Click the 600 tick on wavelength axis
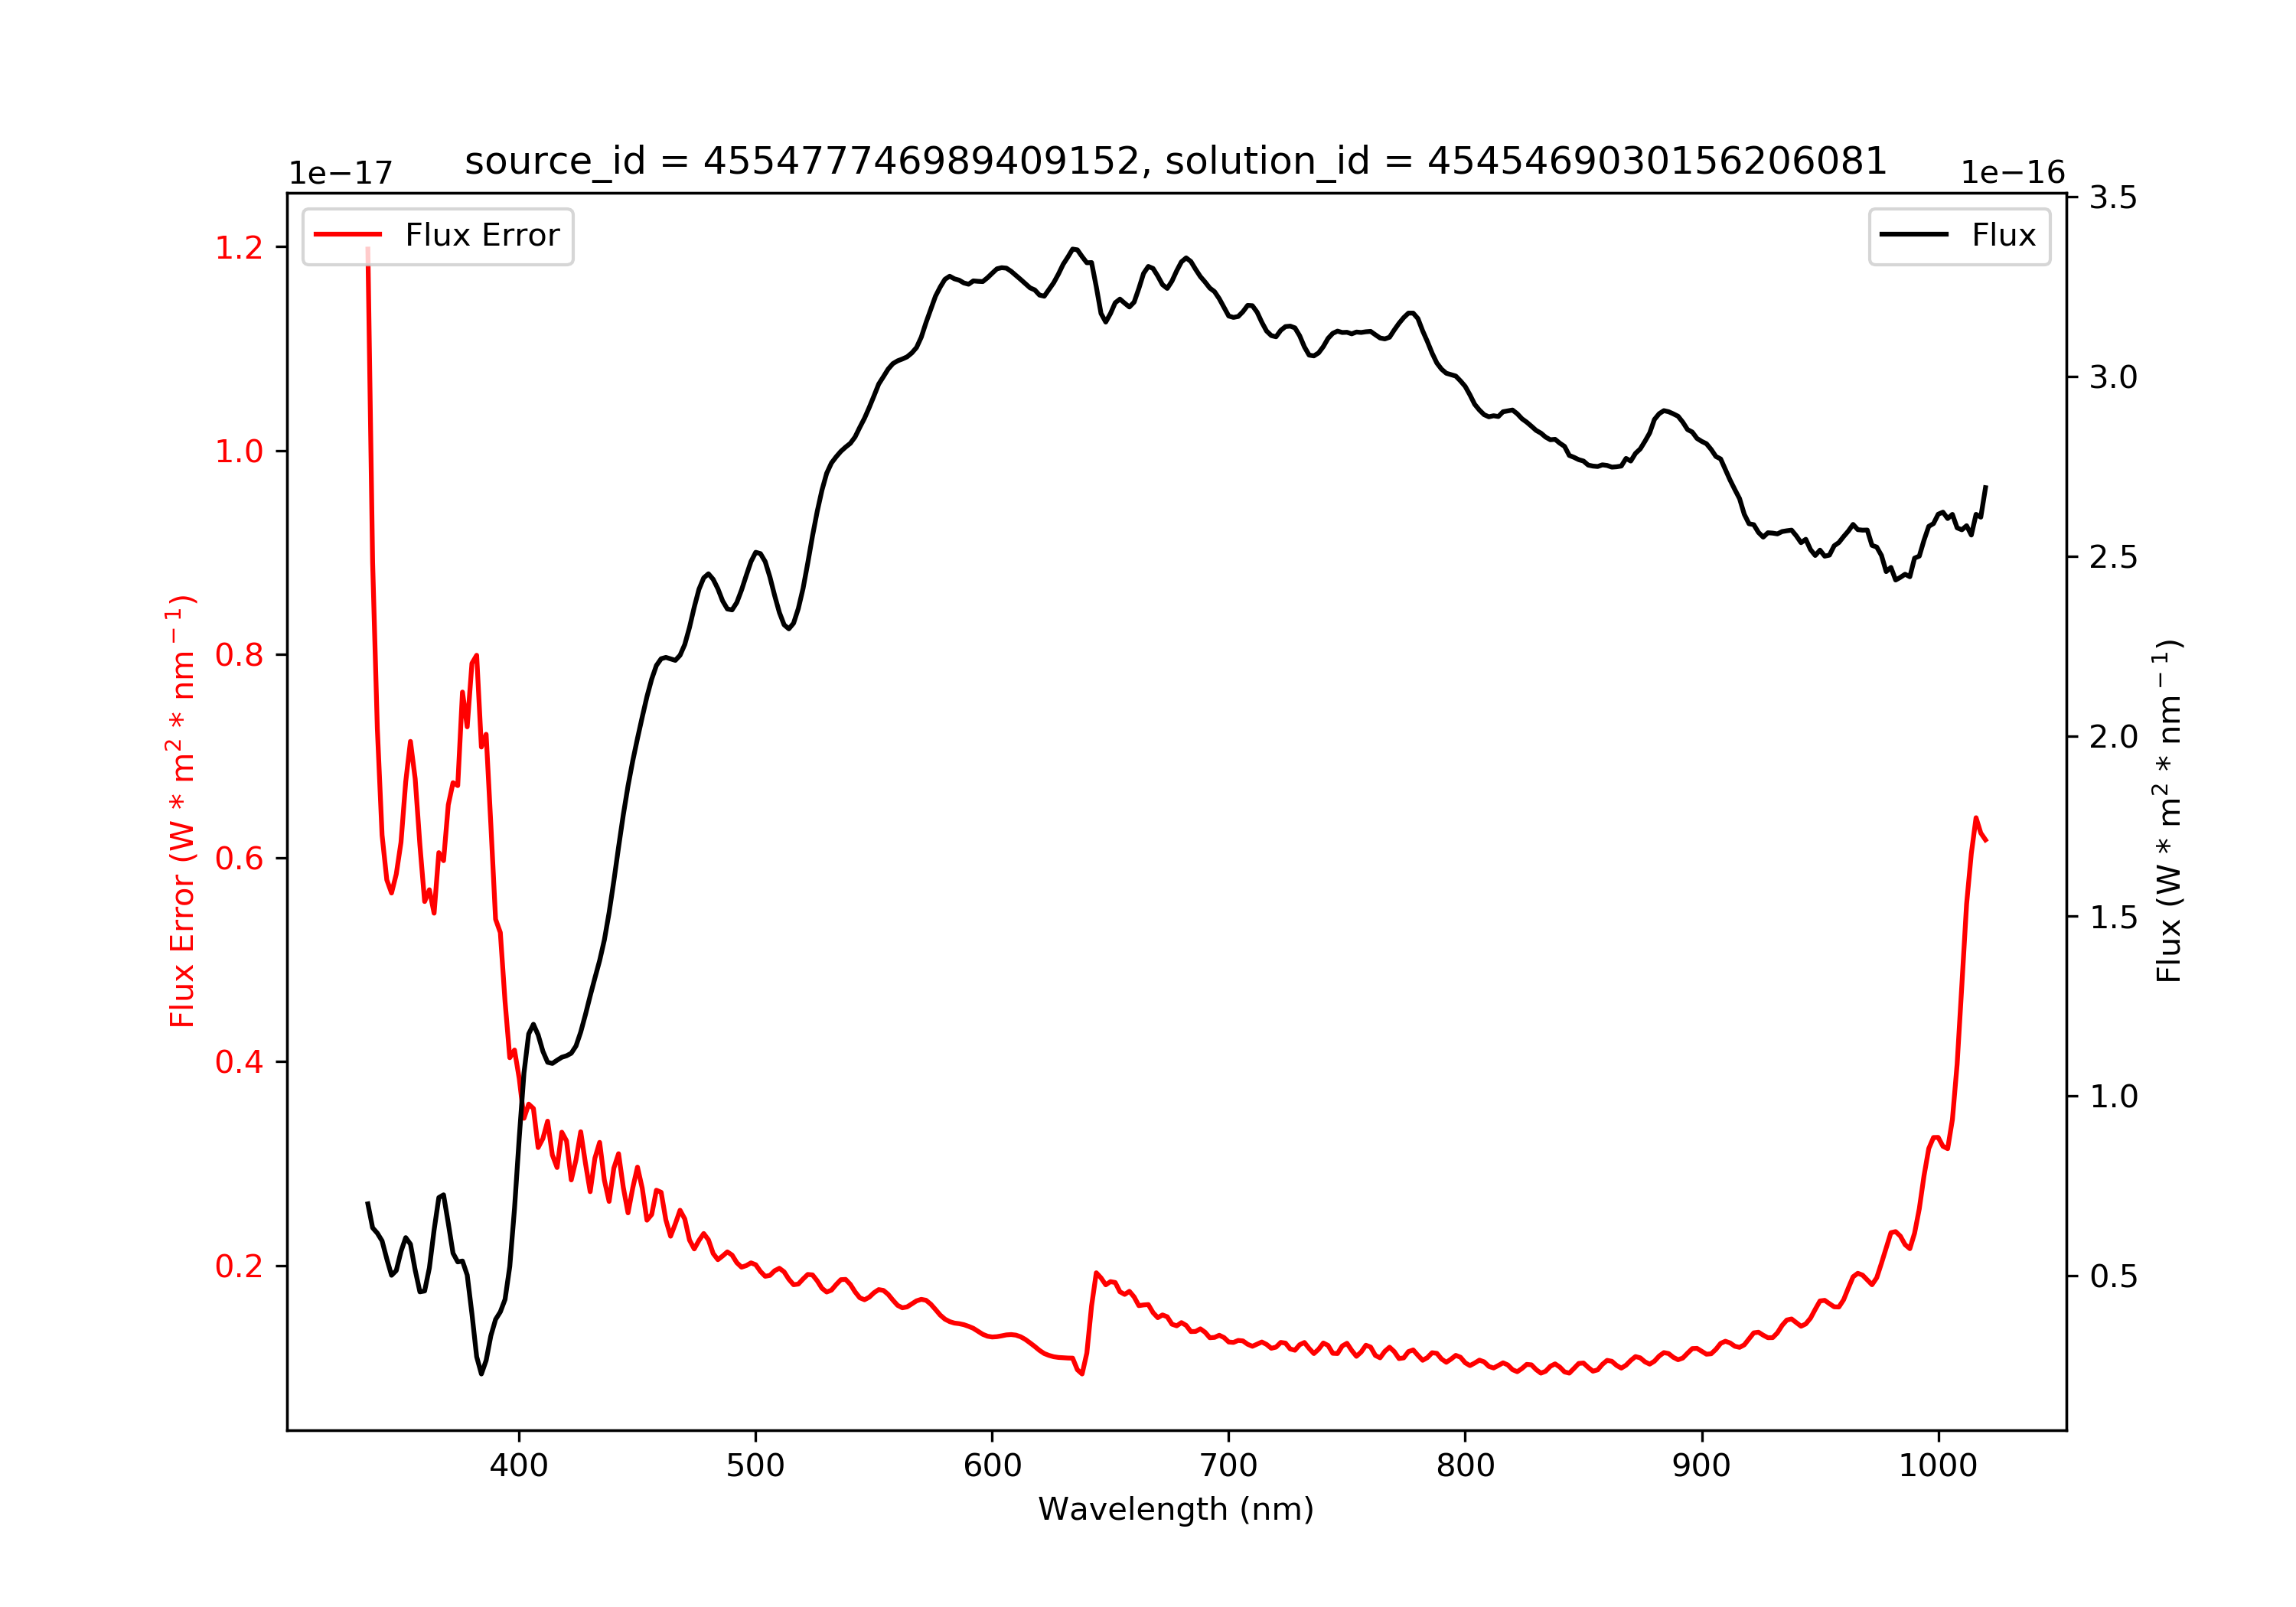 click(x=992, y=1466)
